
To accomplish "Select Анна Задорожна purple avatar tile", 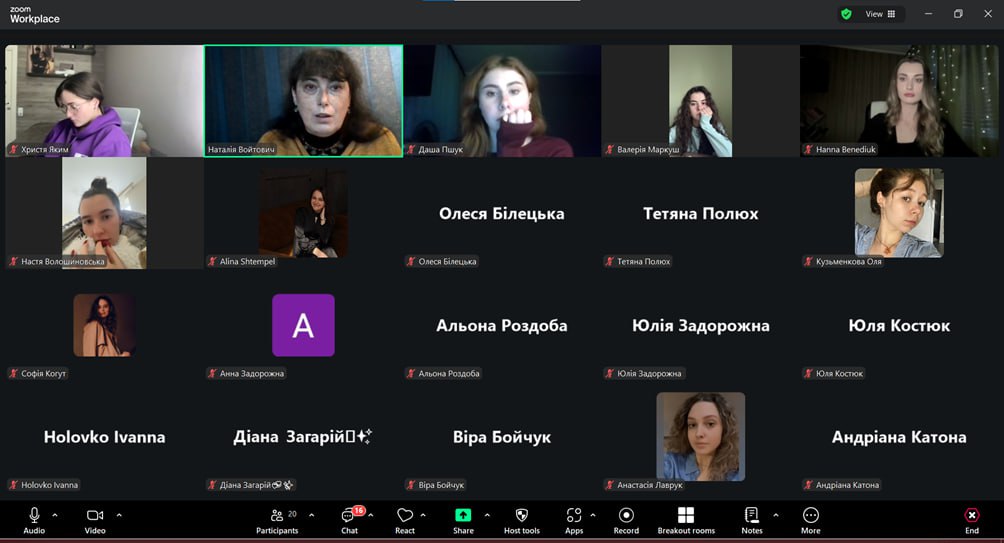I will coord(303,325).
